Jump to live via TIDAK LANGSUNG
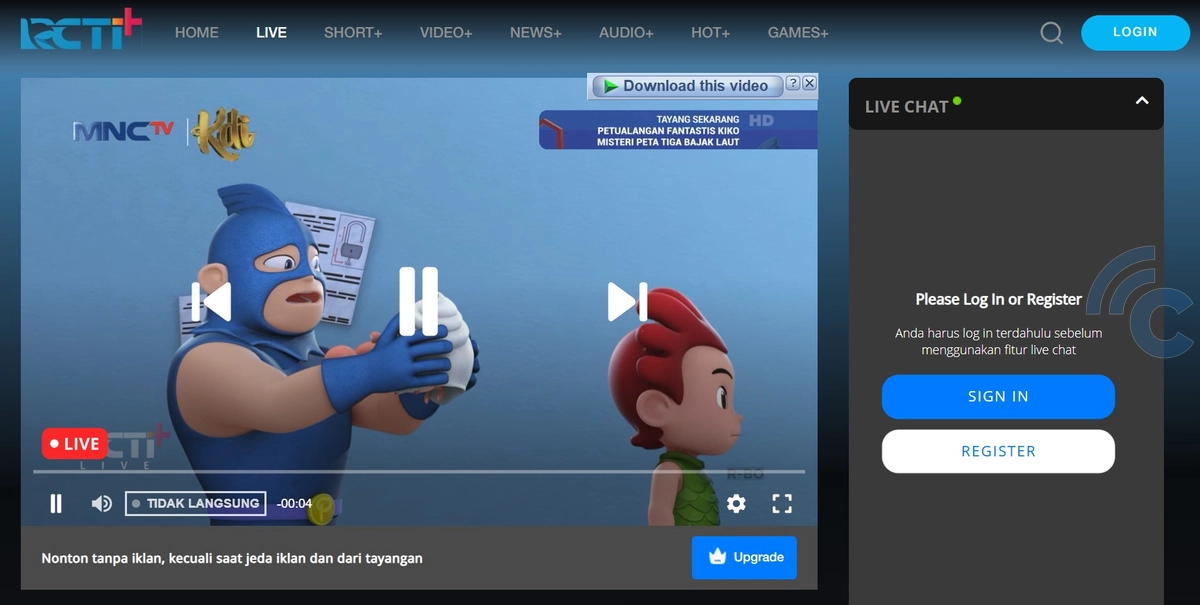This screenshot has height=605, width=1200. point(196,504)
